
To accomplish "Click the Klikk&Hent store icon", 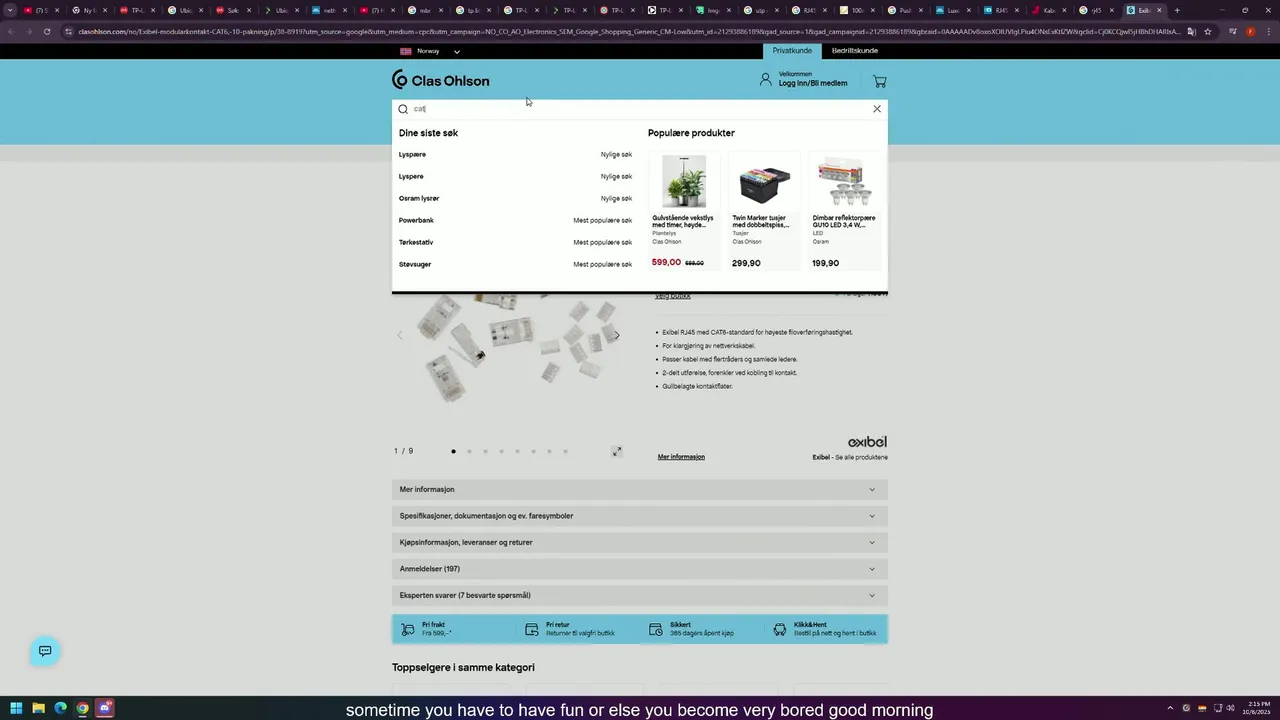I will (x=780, y=629).
